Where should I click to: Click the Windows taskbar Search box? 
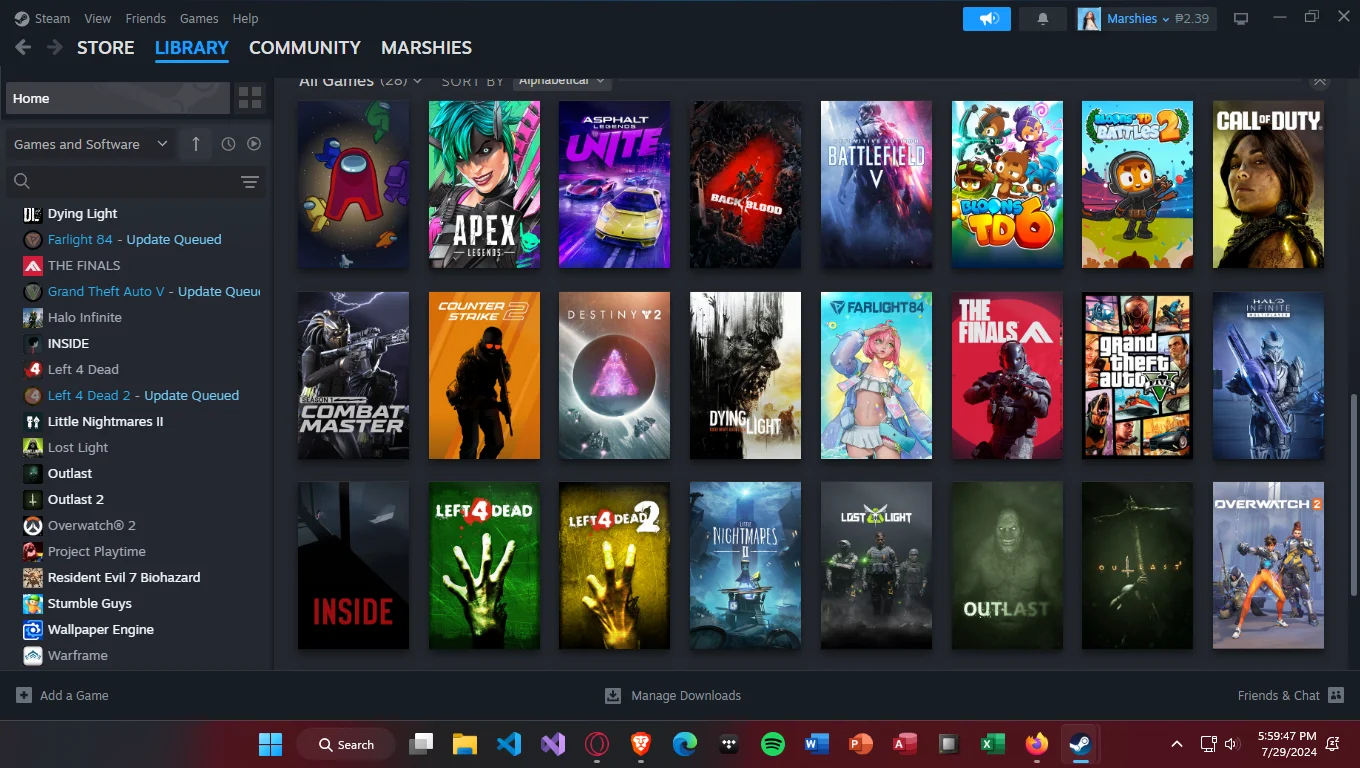[346, 744]
